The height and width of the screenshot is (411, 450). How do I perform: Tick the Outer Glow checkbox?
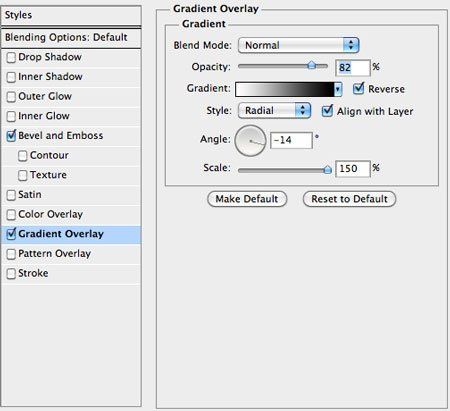coord(11,97)
